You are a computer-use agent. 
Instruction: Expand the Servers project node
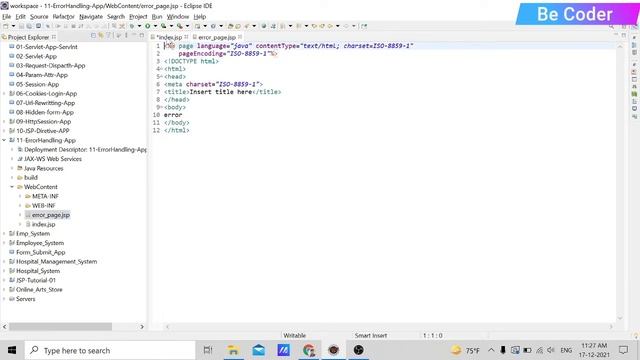coord(4,299)
